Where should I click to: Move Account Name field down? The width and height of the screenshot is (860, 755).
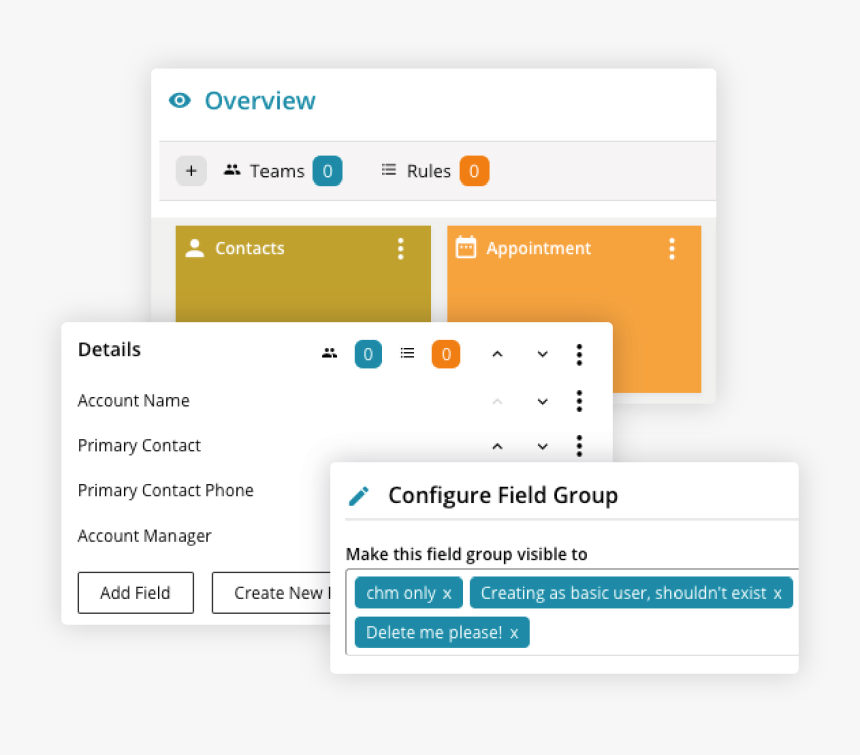pyautogui.click(x=542, y=401)
